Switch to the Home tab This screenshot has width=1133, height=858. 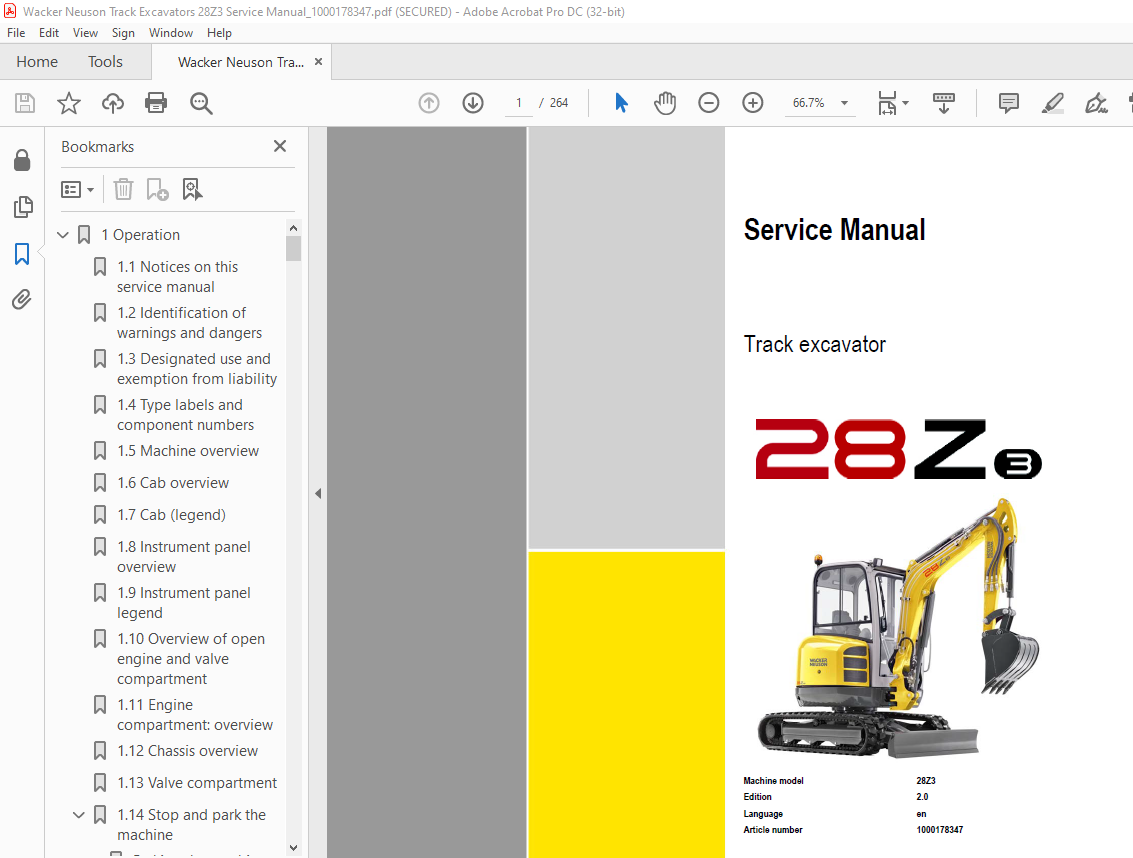click(x=37, y=62)
